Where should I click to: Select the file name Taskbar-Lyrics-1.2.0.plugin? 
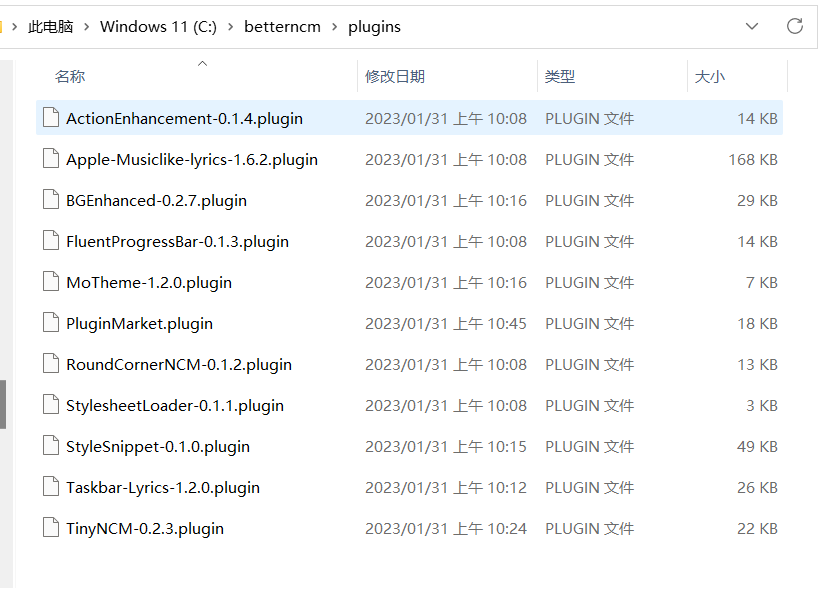(163, 488)
